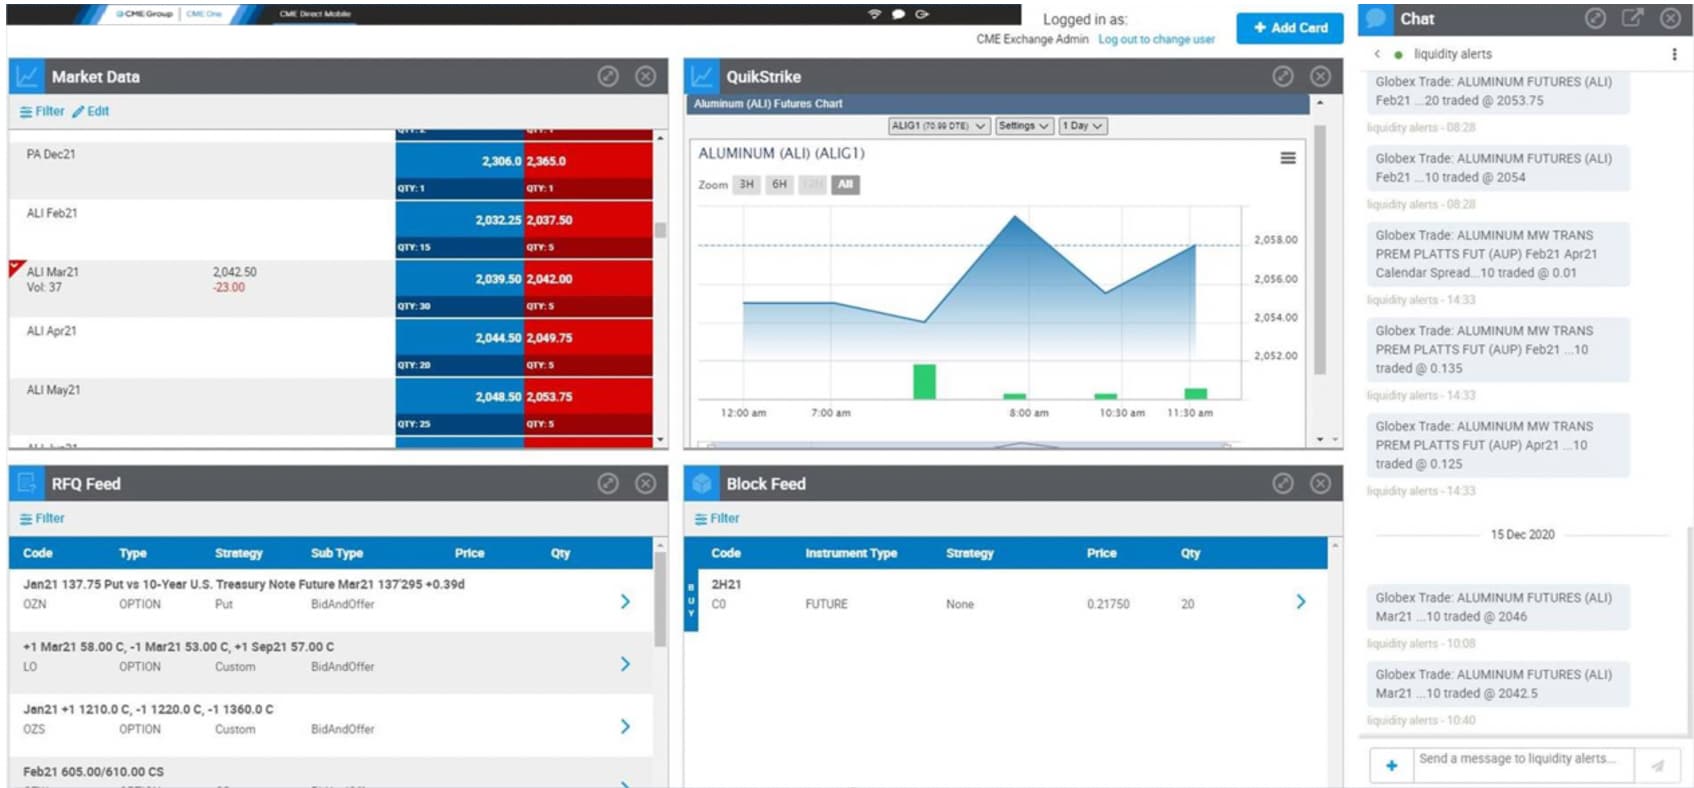The height and width of the screenshot is (788, 1694).
Task: Expand the Market Data card
Action: click(607, 77)
